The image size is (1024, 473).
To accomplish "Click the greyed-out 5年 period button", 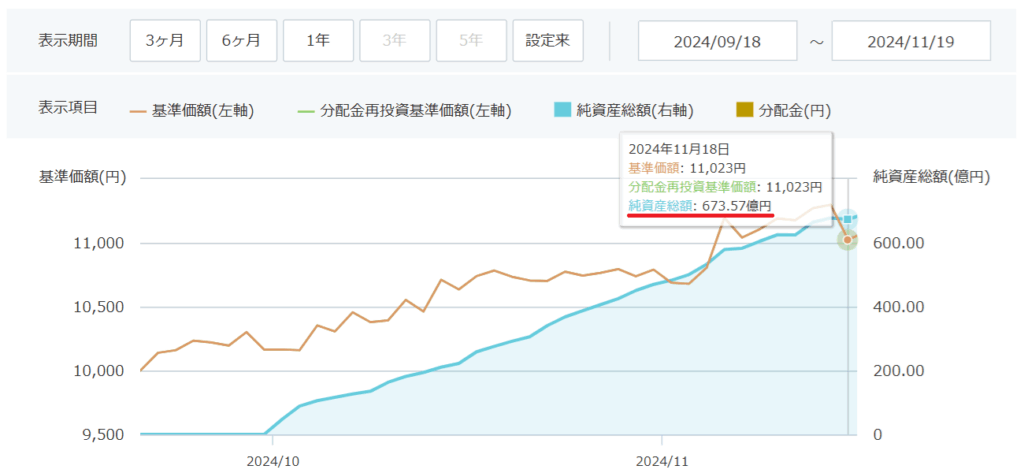I will pos(471,41).
